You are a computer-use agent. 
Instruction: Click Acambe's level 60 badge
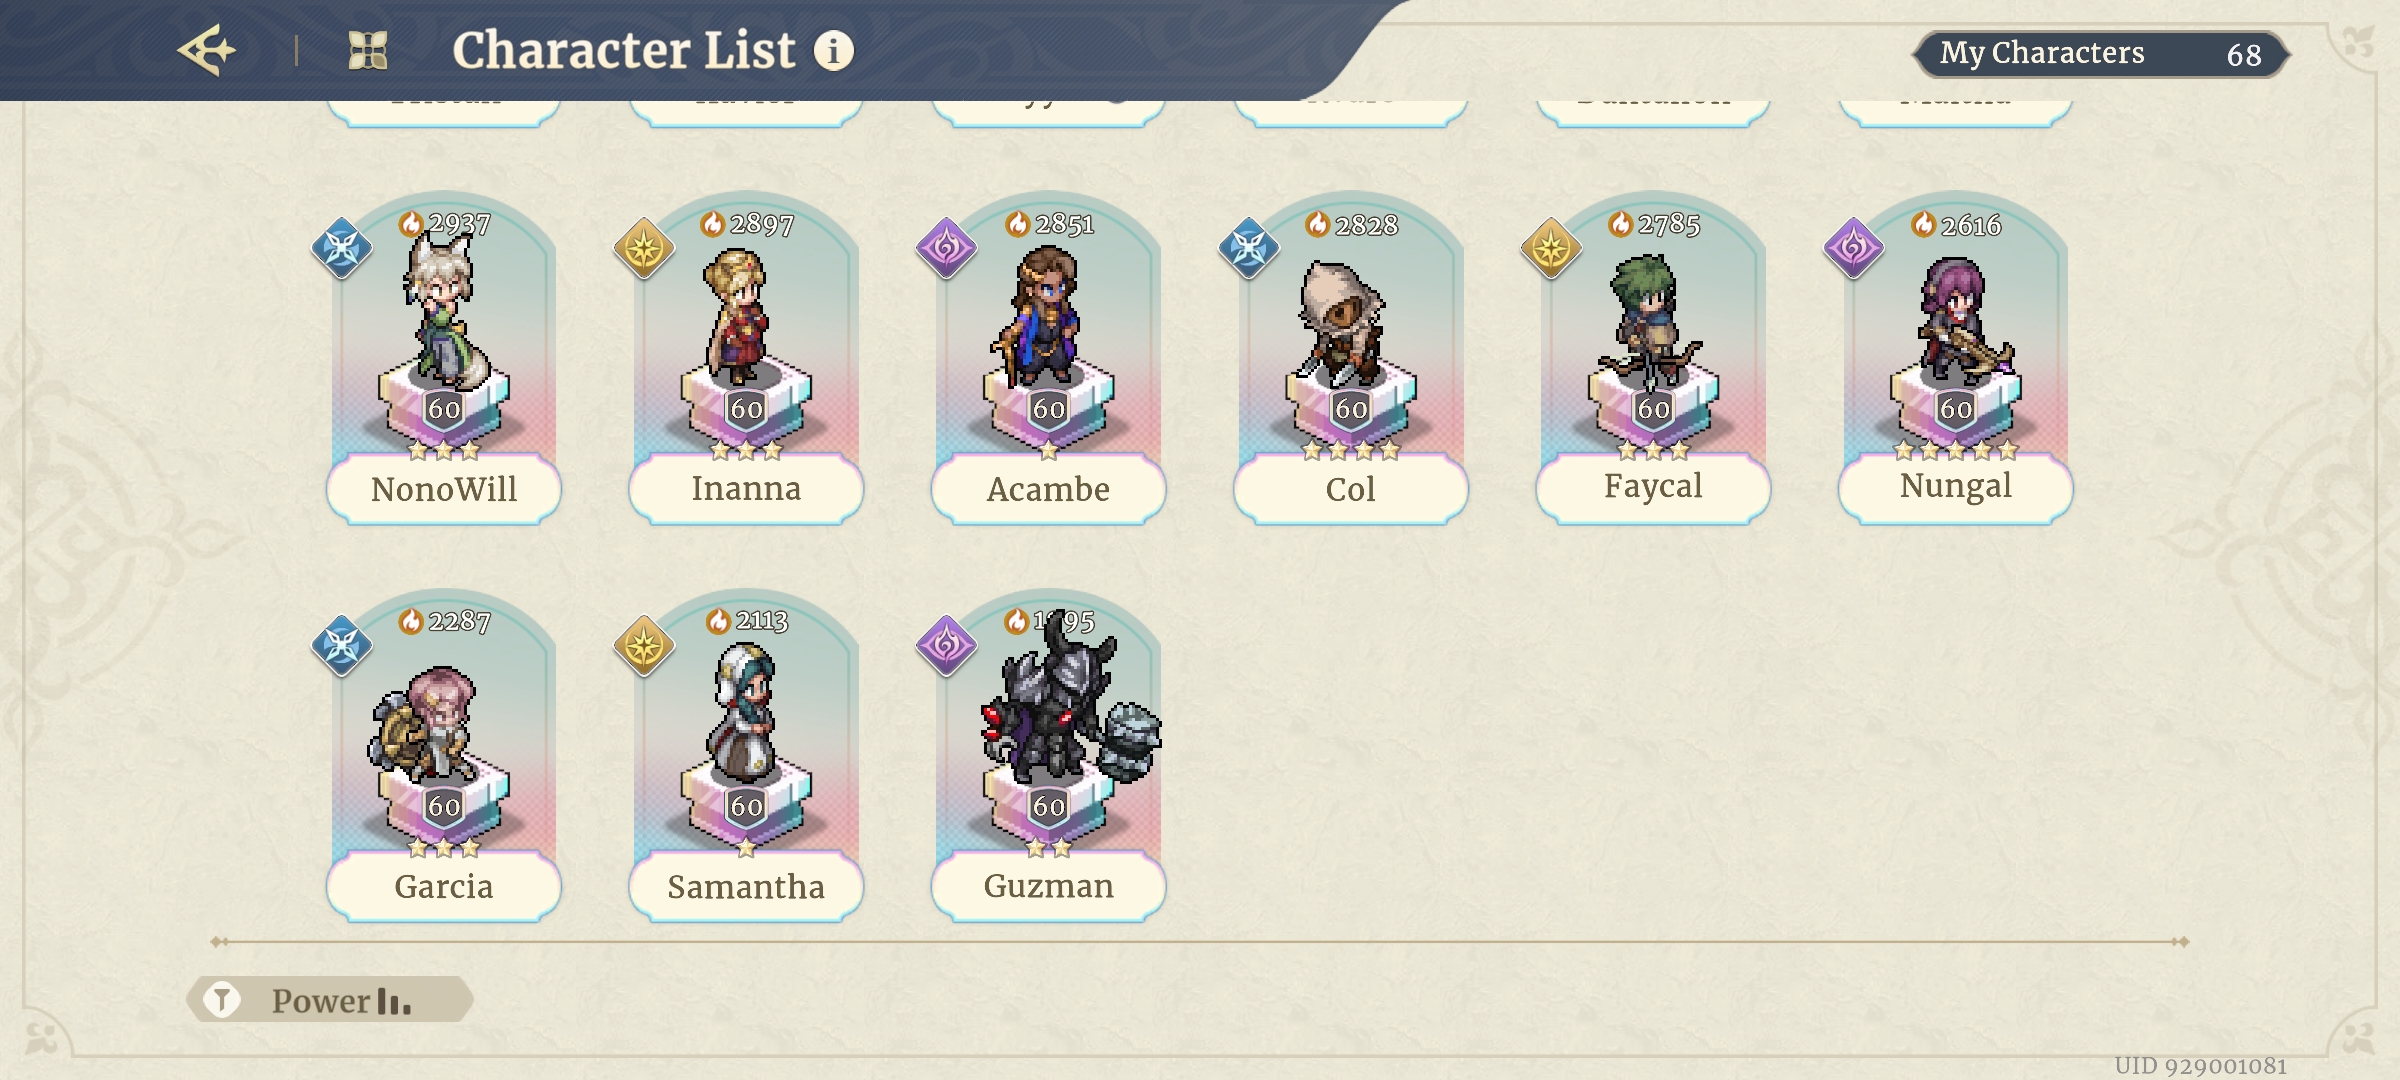[1048, 409]
